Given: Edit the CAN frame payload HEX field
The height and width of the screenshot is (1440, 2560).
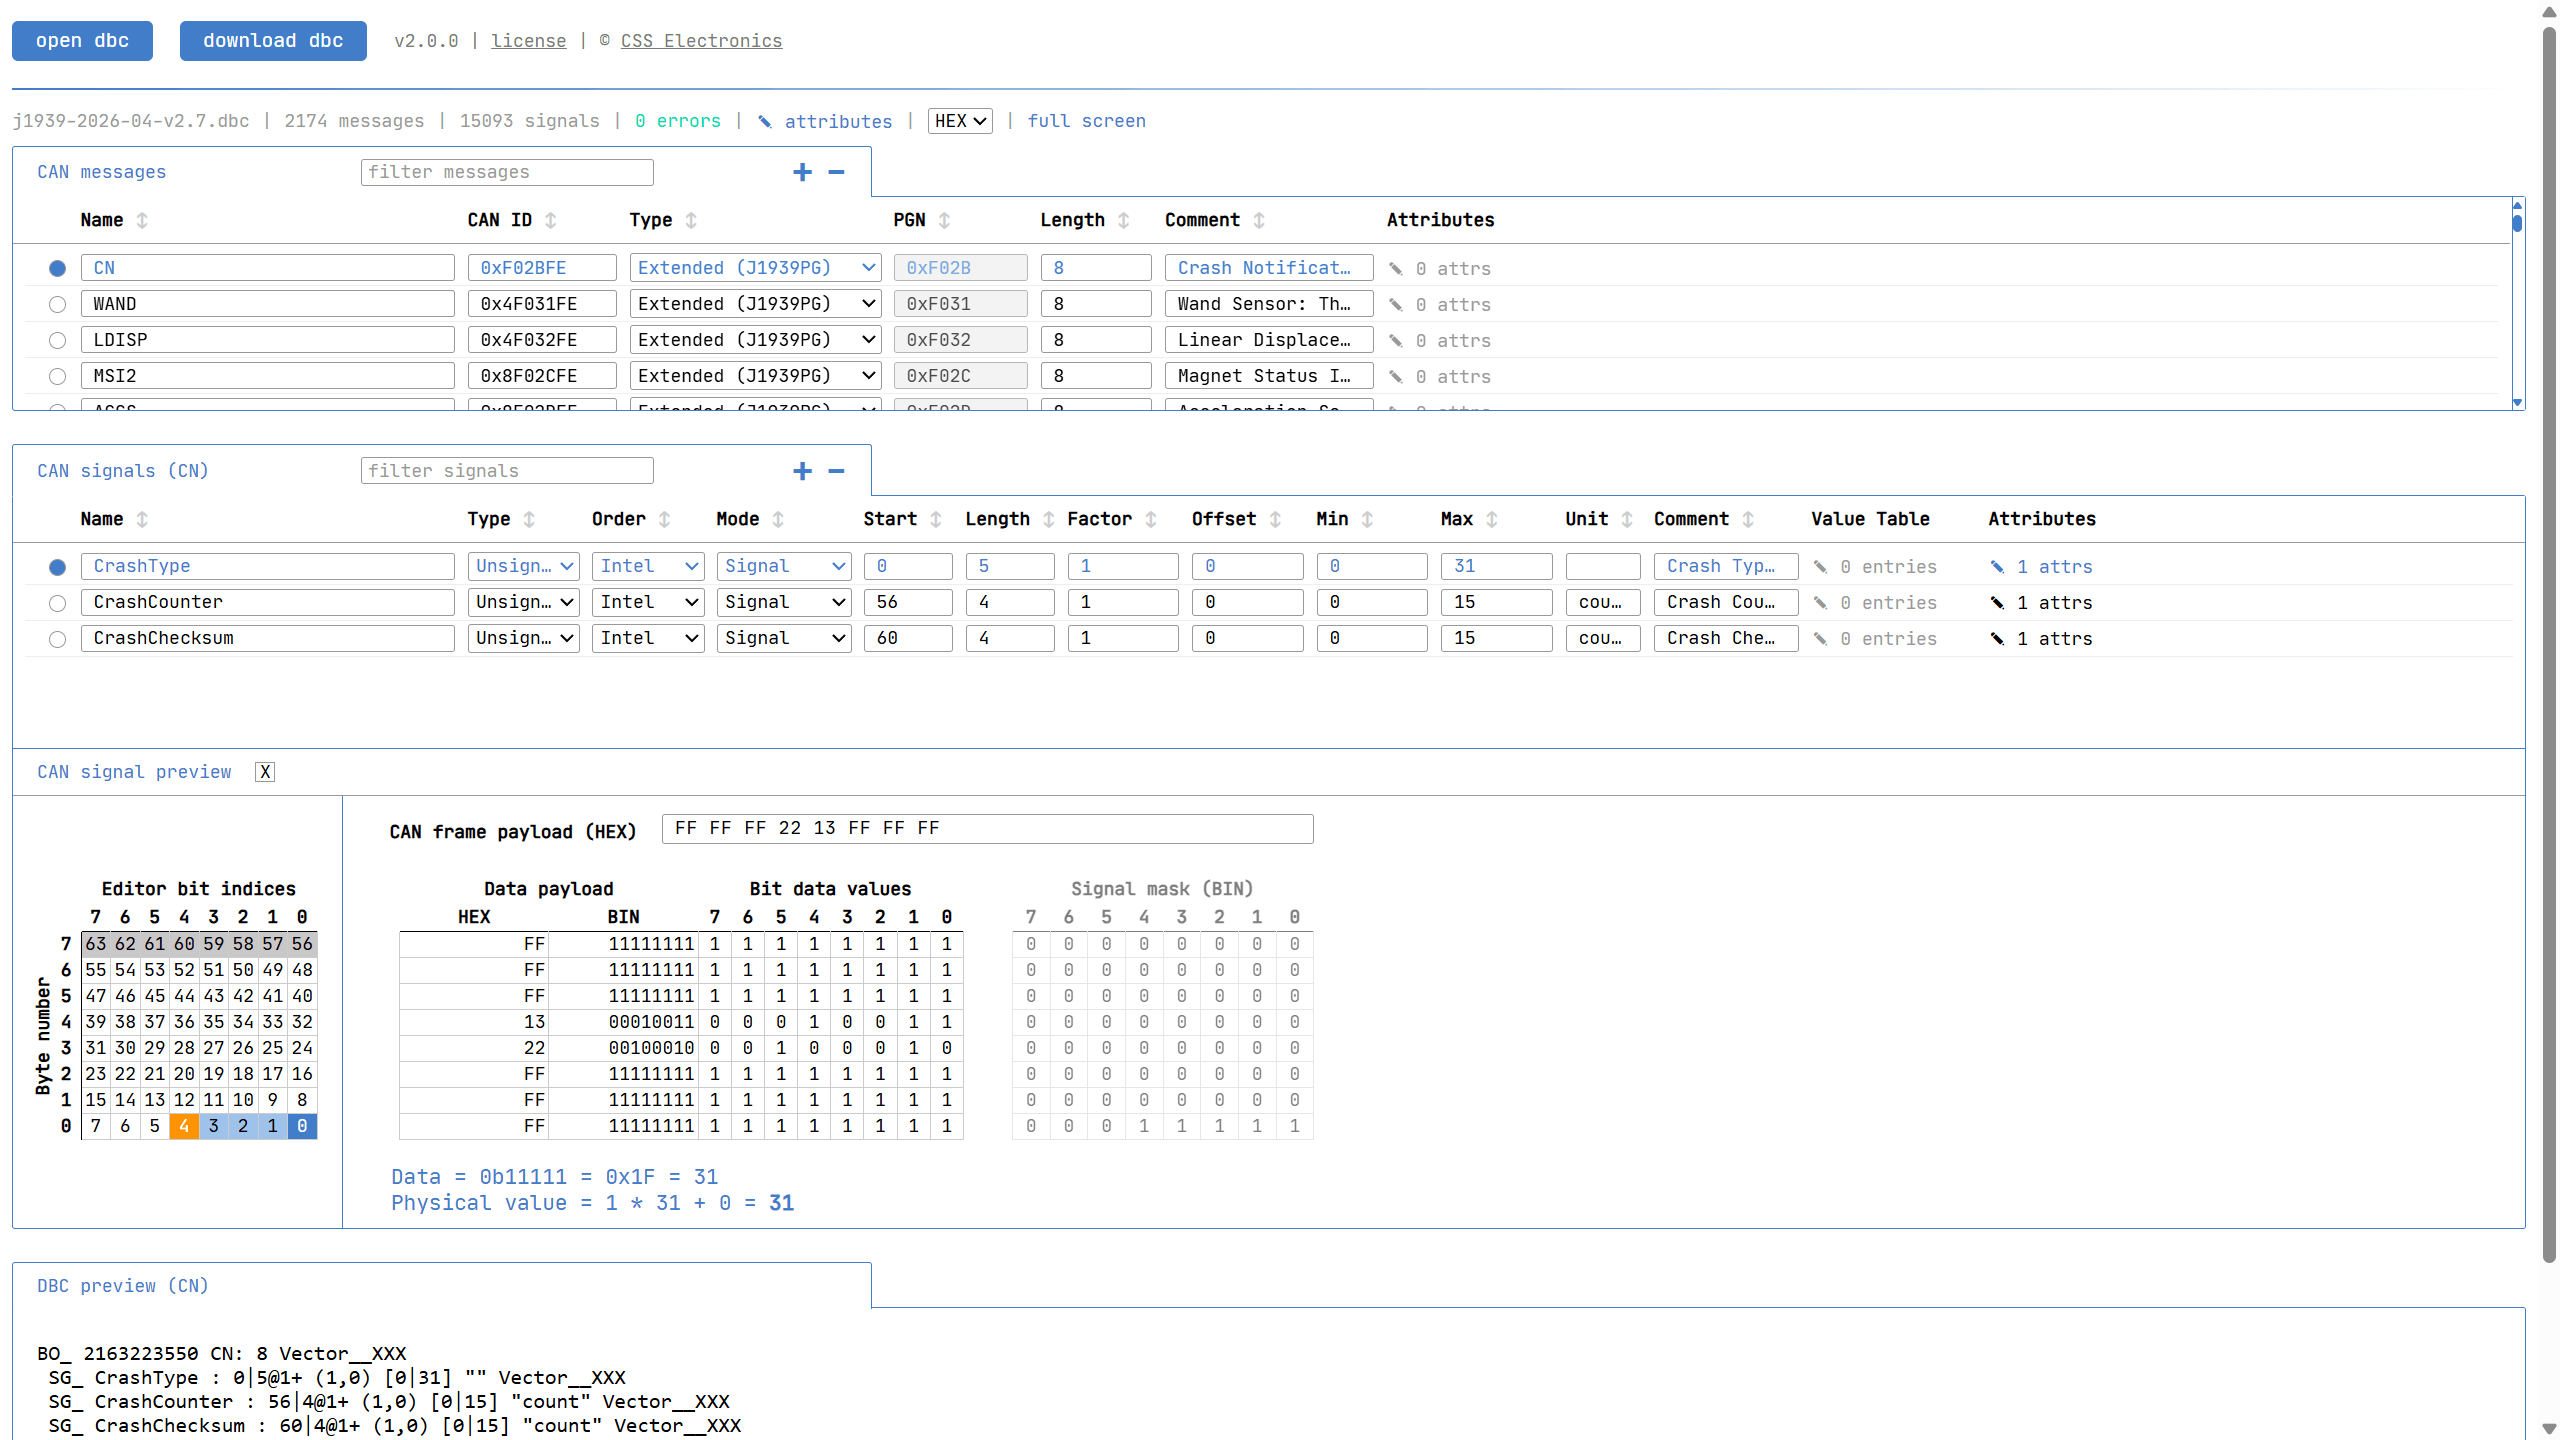Looking at the screenshot, I should tap(987, 829).
